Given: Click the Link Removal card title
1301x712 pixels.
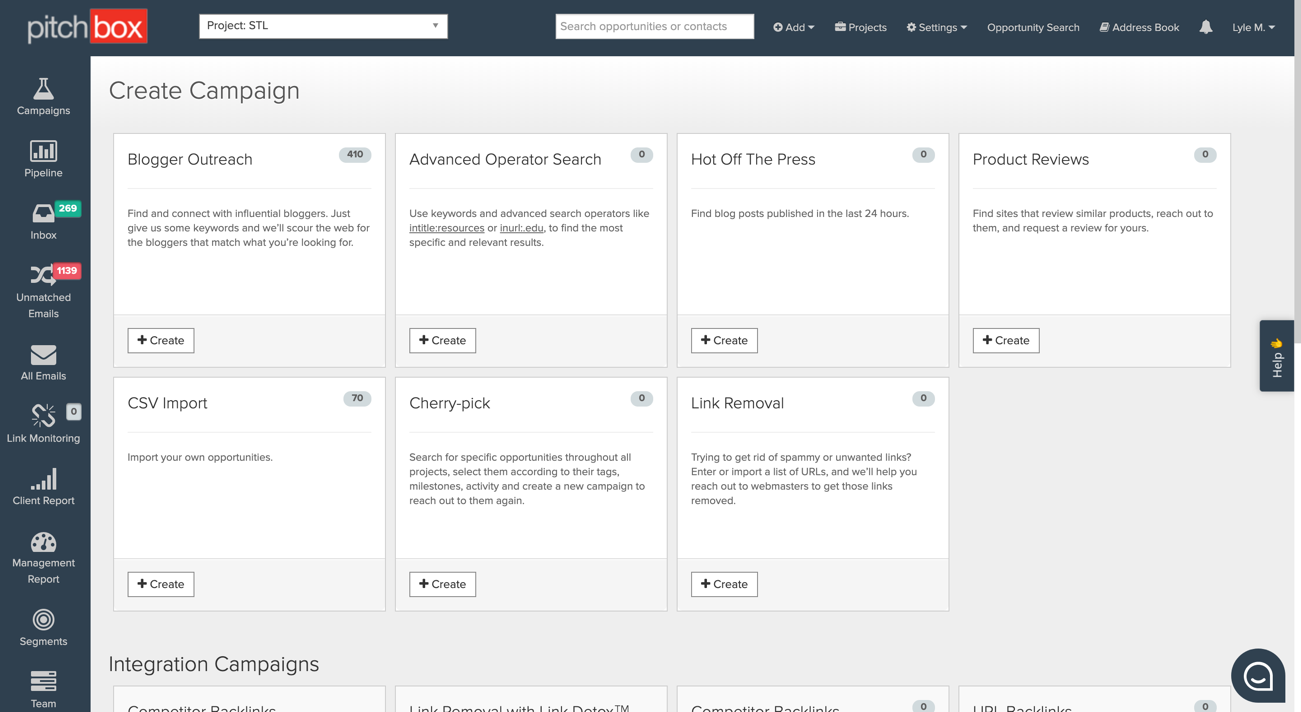Looking at the screenshot, I should click(x=737, y=403).
